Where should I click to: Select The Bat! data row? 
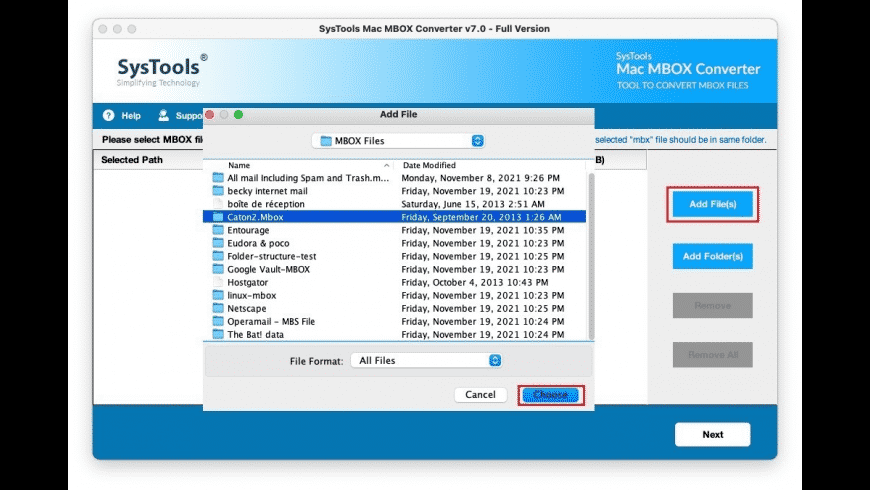point(394,334)
